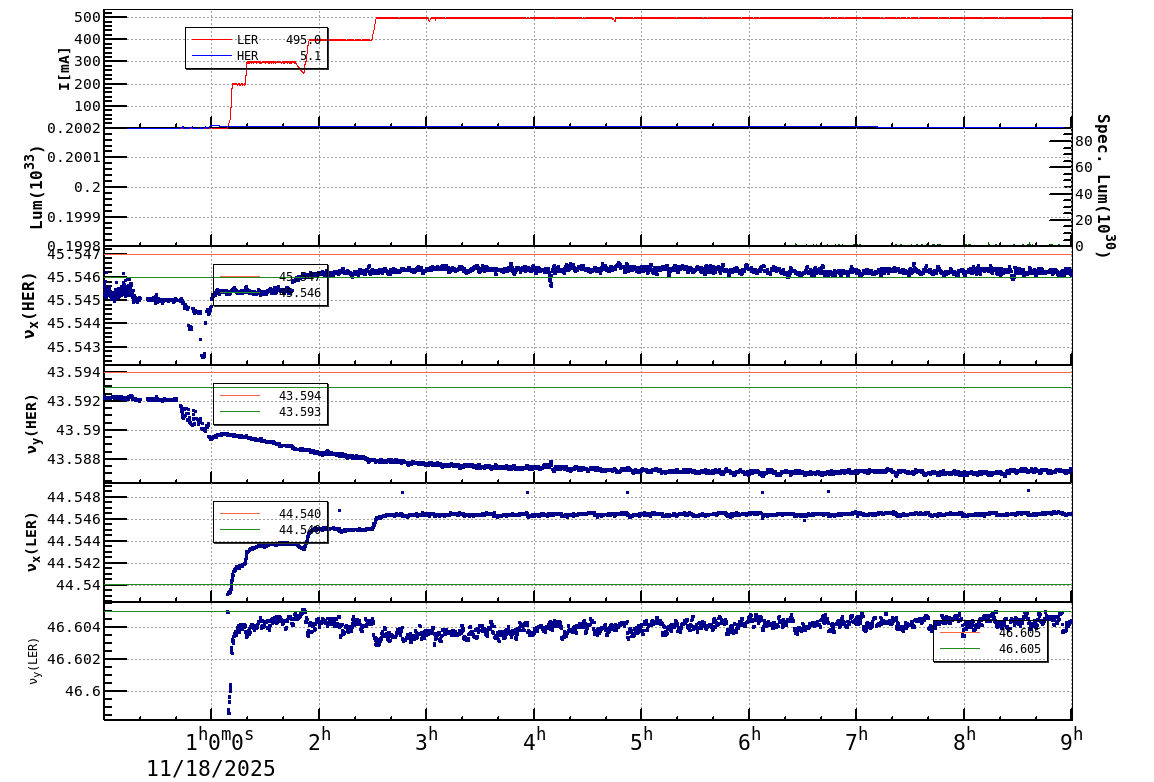This screenshot has width=1154, height=782.
Task: Click the 11/18/2025 date label
Action: coord(210,769)
